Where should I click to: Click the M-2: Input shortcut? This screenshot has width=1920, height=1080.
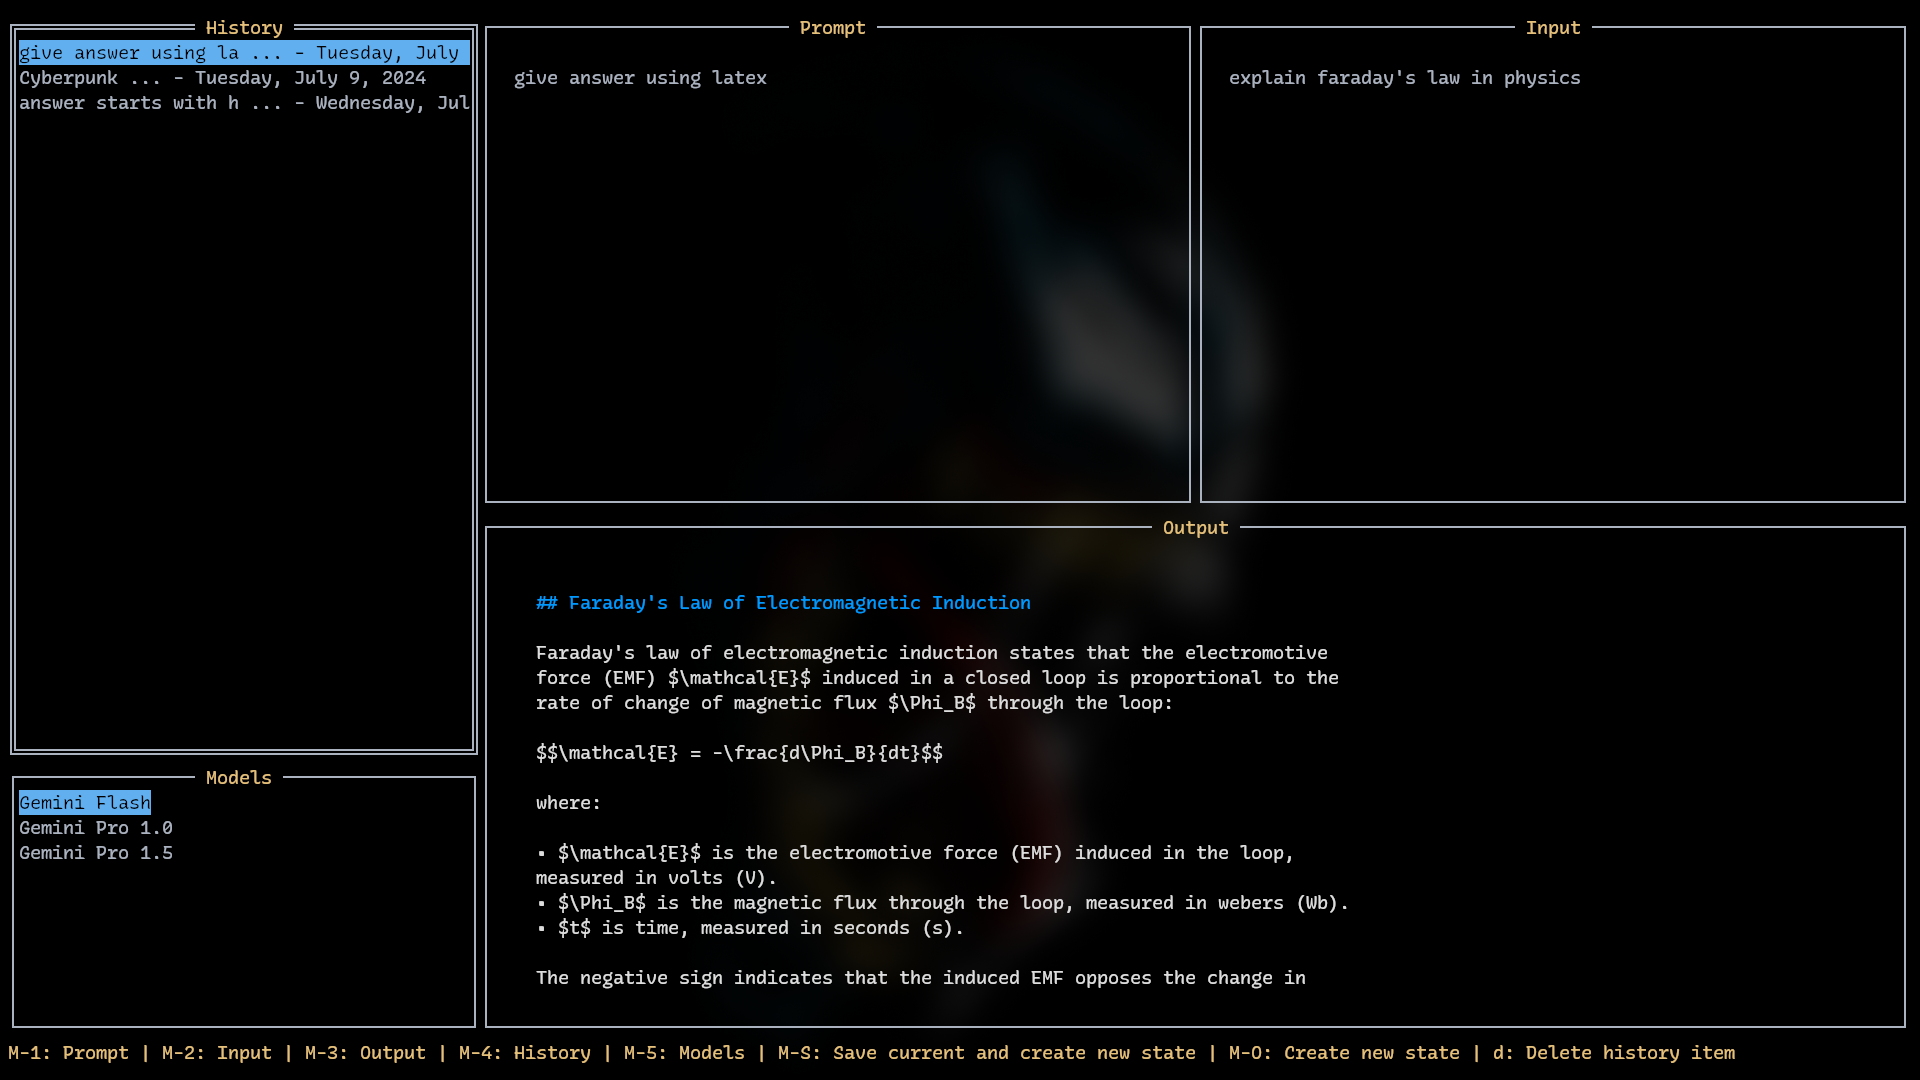pyautogui.click(x=216, y=1053)
